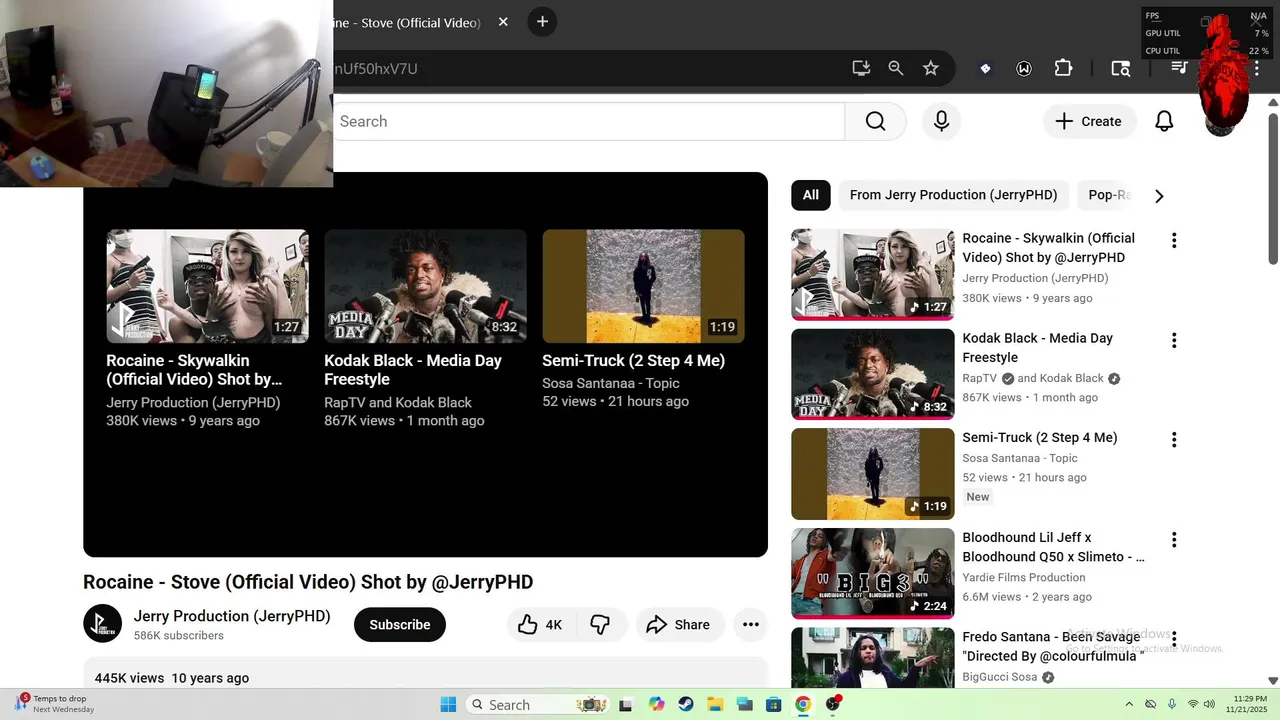Open YouTube notifications bell
1280x720 pixels.
pos(1164,121)
